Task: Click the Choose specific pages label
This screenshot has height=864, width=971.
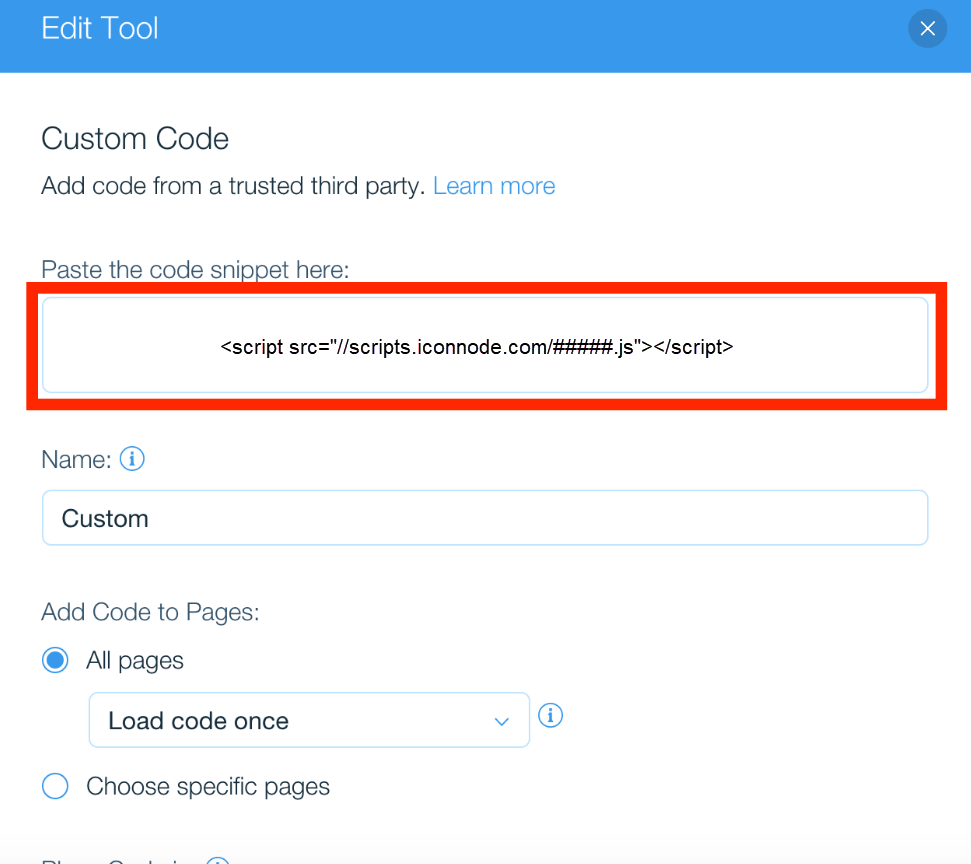Action: (x=207, y=787)
